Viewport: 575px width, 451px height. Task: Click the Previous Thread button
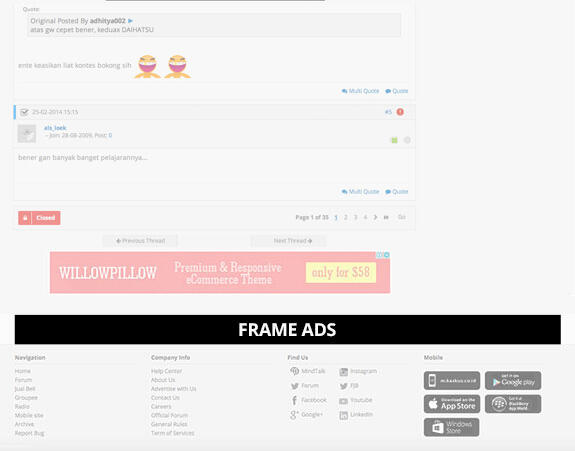tap(140, 241)
